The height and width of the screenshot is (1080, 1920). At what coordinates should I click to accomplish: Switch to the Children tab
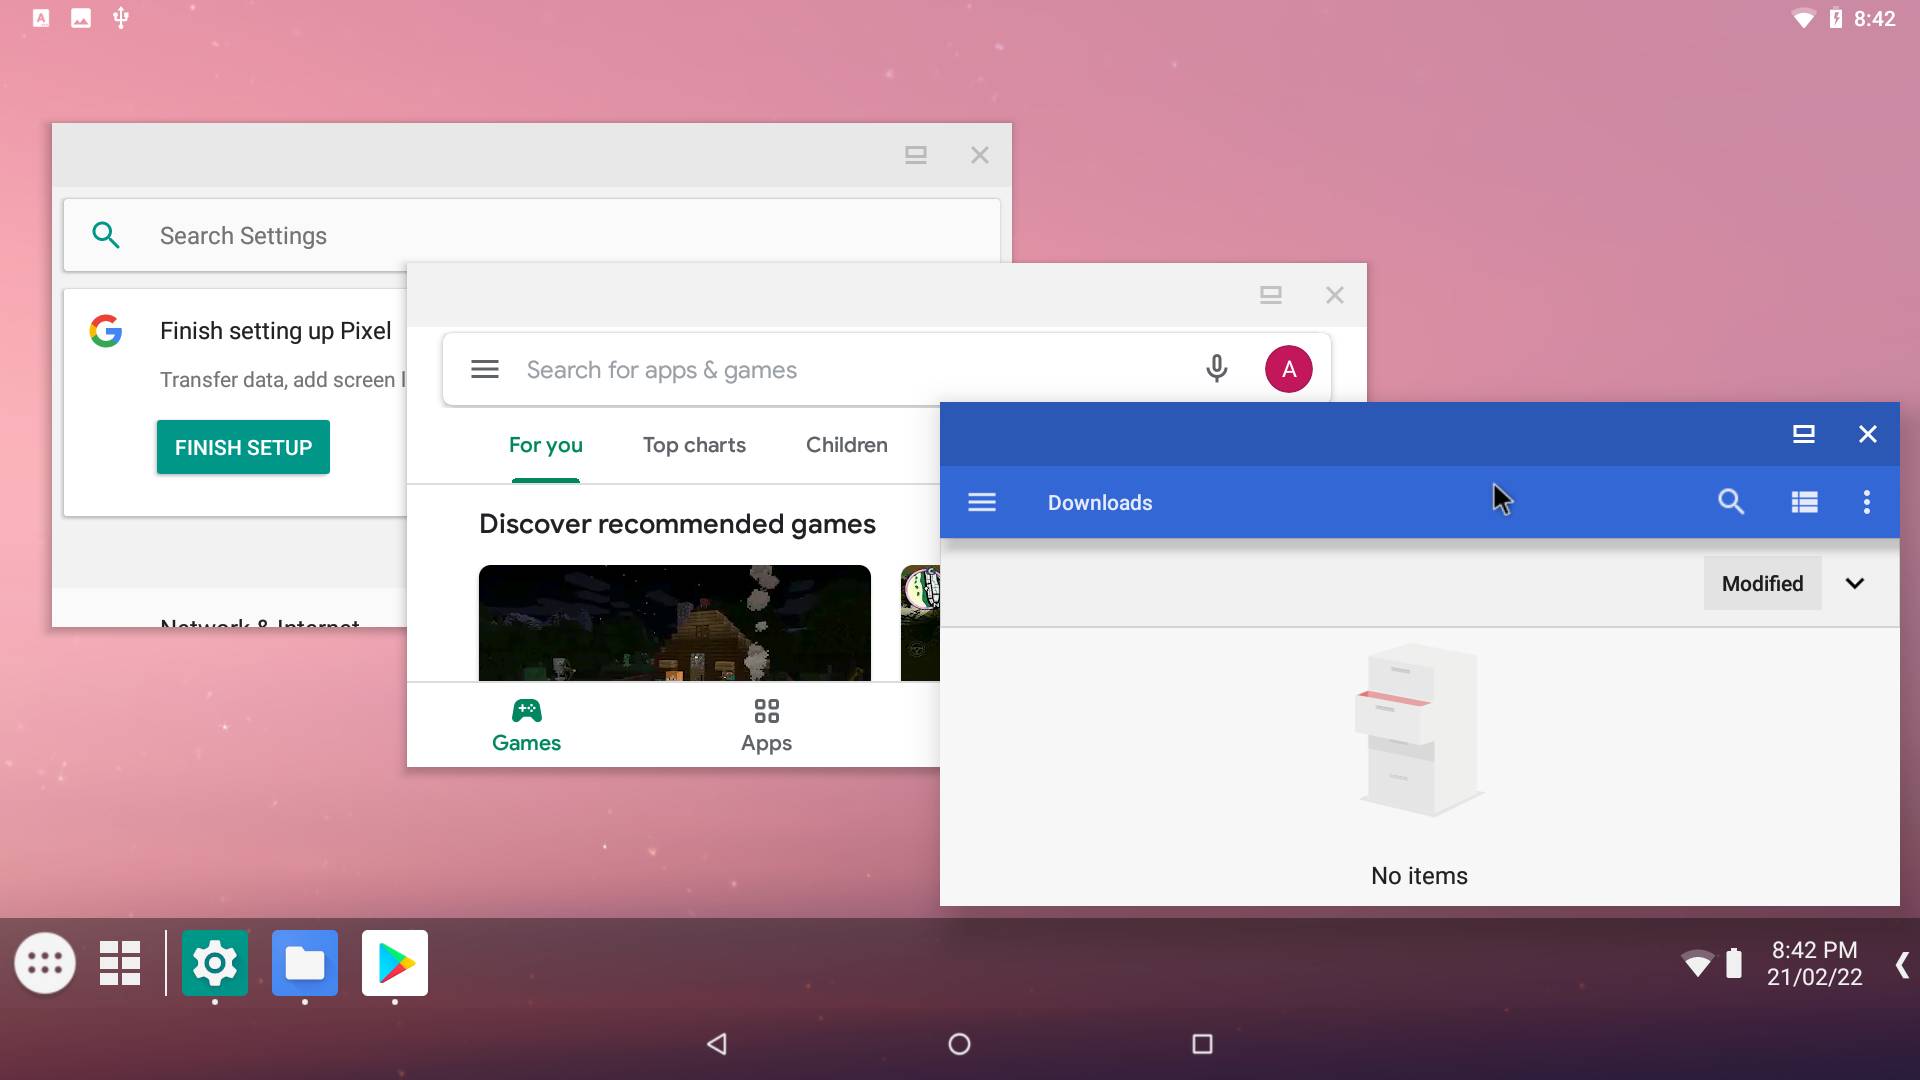click(846, 445)
